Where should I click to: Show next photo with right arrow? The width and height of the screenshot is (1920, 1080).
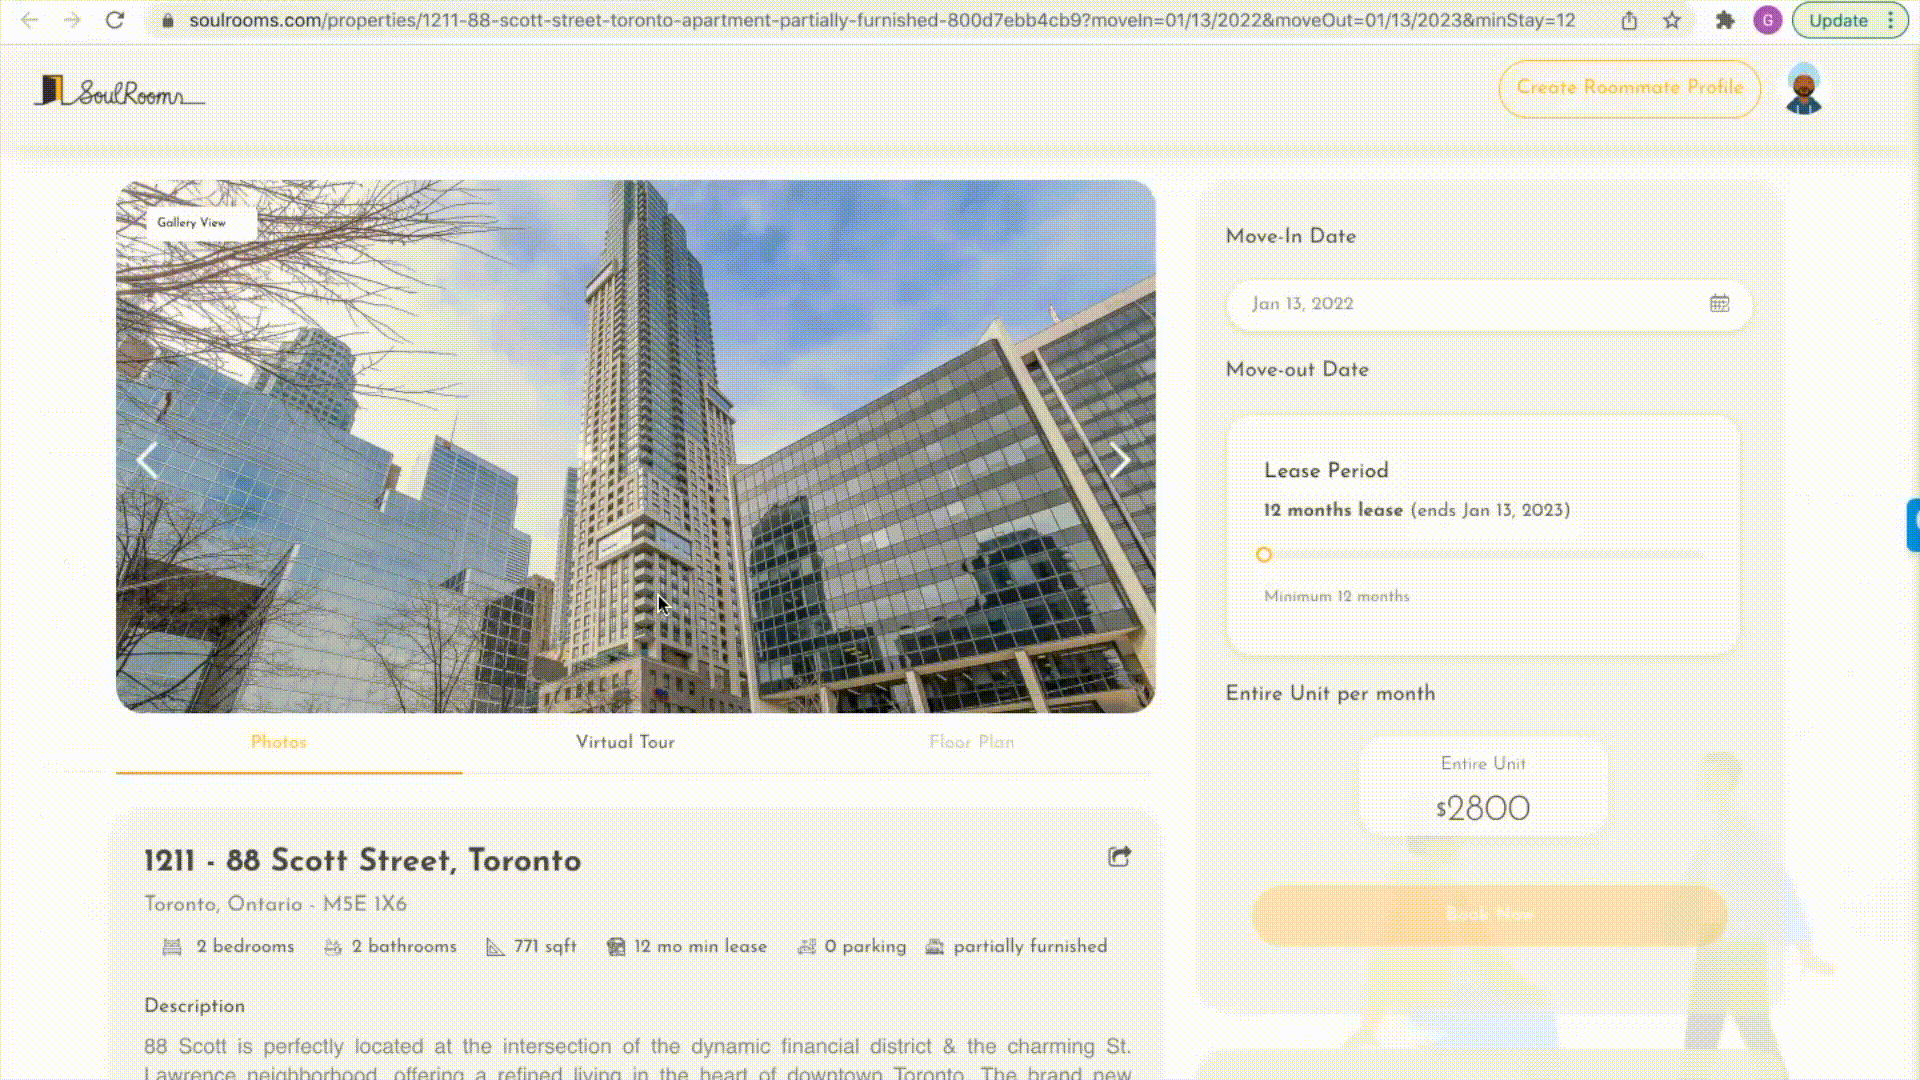click(x=1120, y=460)
